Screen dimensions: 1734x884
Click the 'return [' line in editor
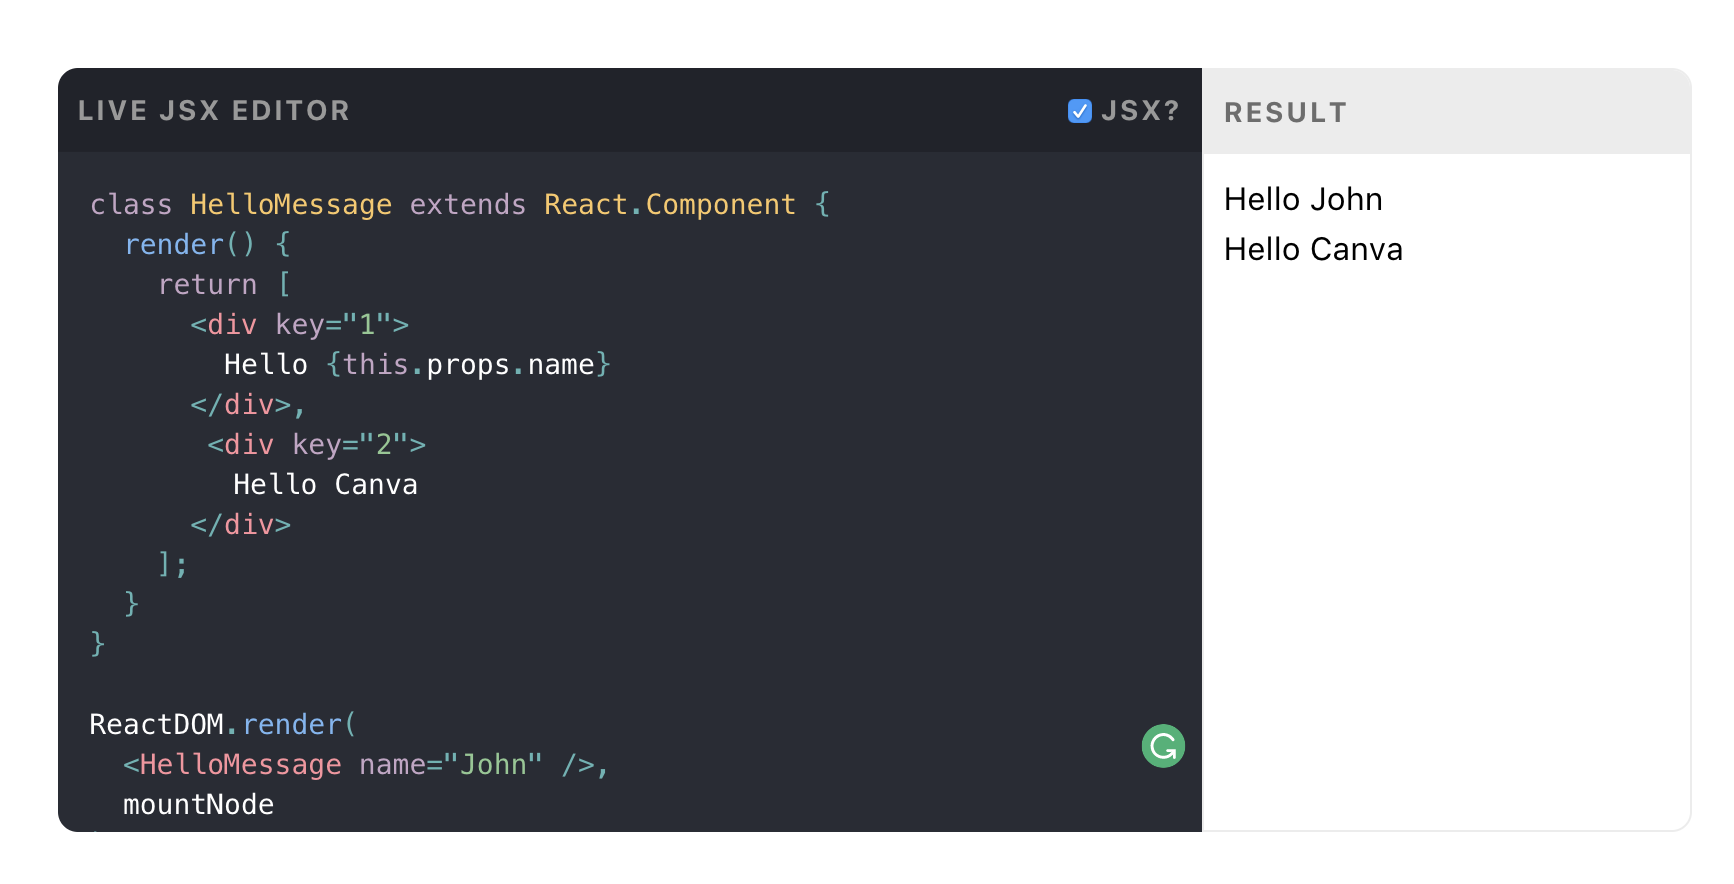[x=224, y=285]
